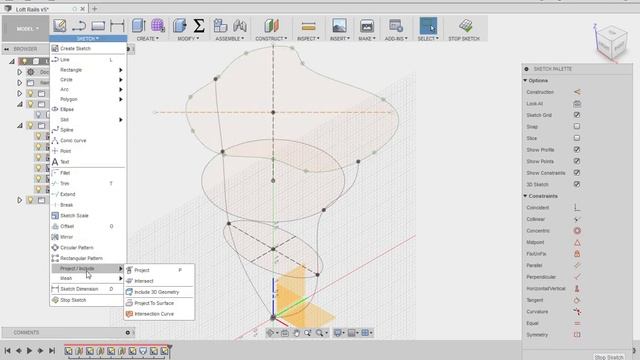
Task: Click the Concentric constraint icon
Action: (x=577, y=231)
